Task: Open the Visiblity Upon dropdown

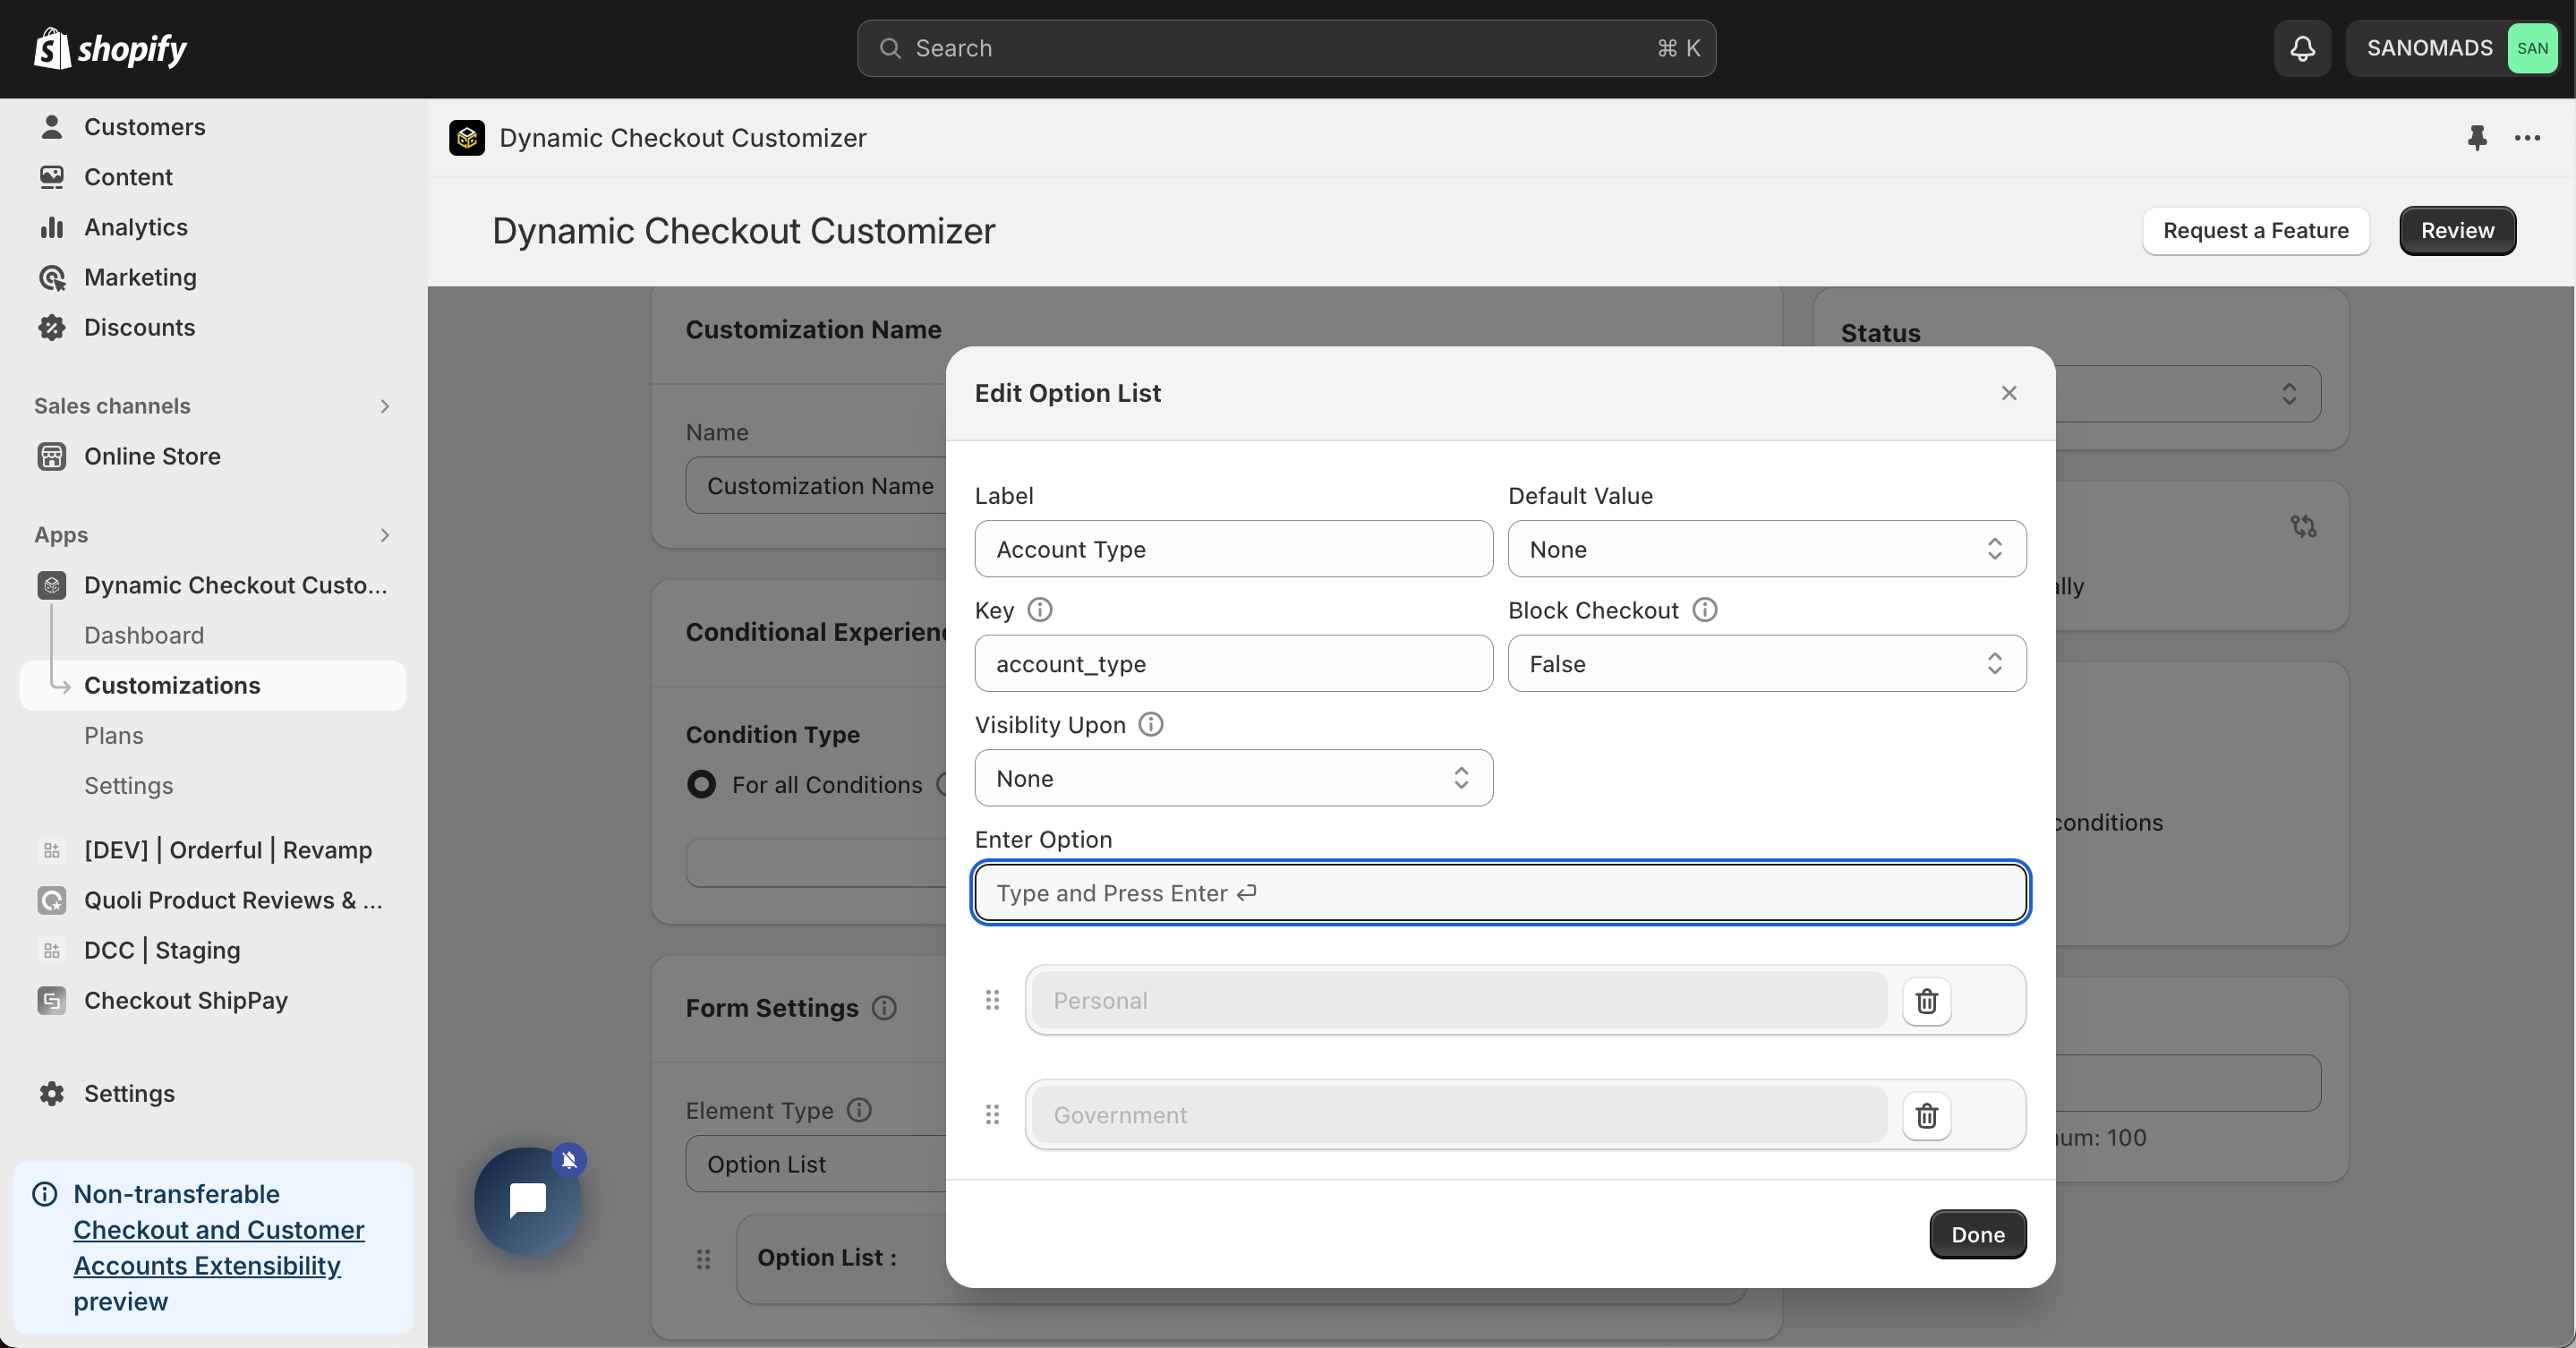Action: [1233, 778]
